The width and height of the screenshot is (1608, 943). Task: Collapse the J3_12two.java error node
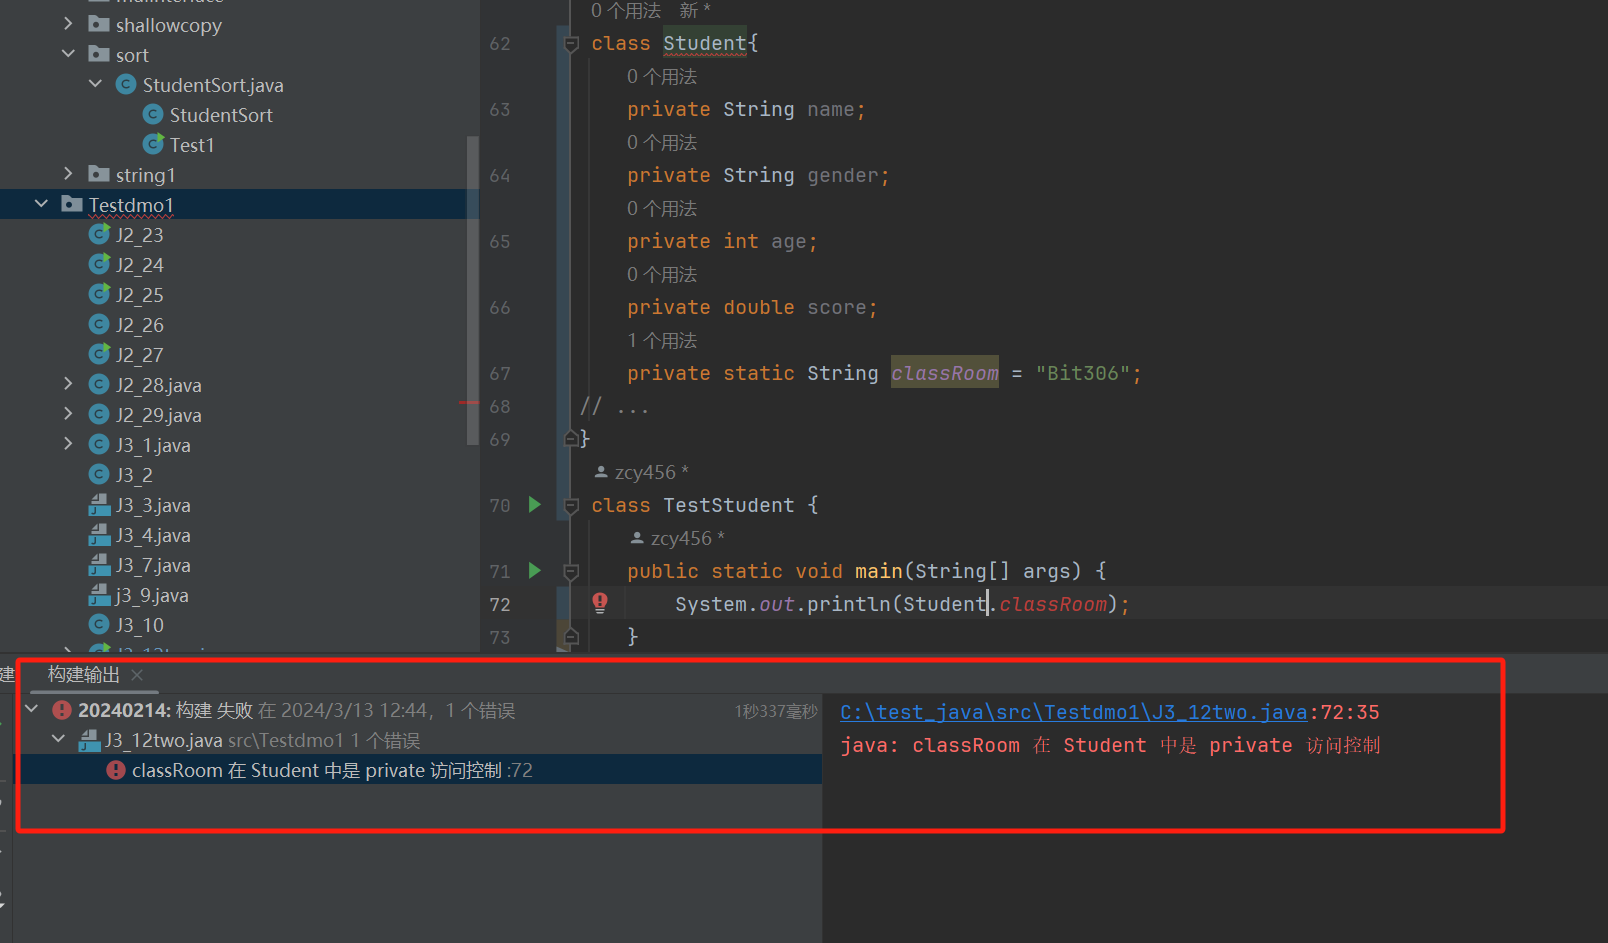(x=59, y=739)
